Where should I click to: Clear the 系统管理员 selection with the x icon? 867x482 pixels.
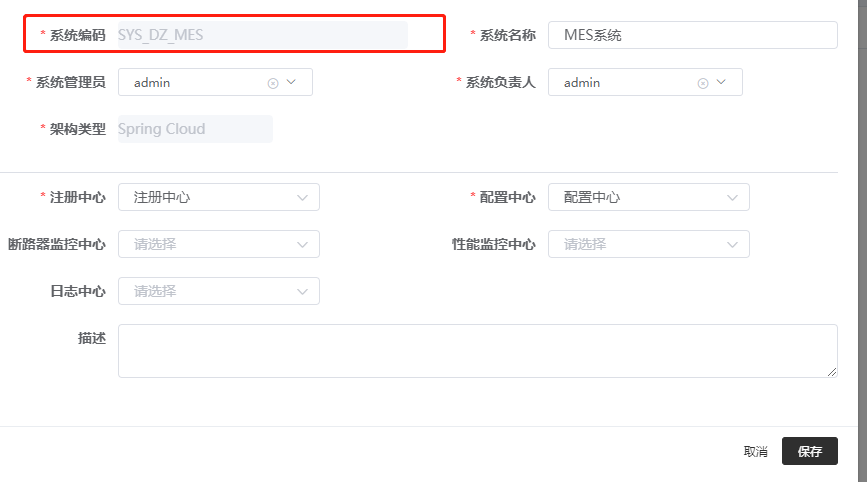tap(273, 83)
